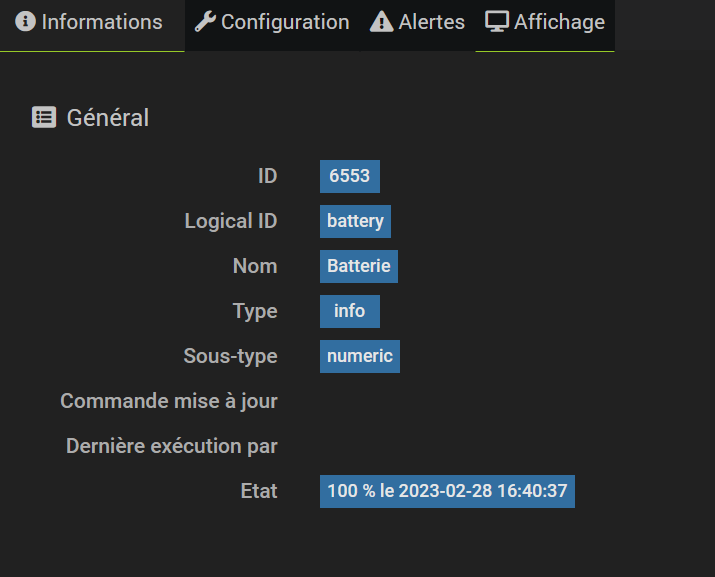Click the 'Sous-type' field label

coord(230,356)
